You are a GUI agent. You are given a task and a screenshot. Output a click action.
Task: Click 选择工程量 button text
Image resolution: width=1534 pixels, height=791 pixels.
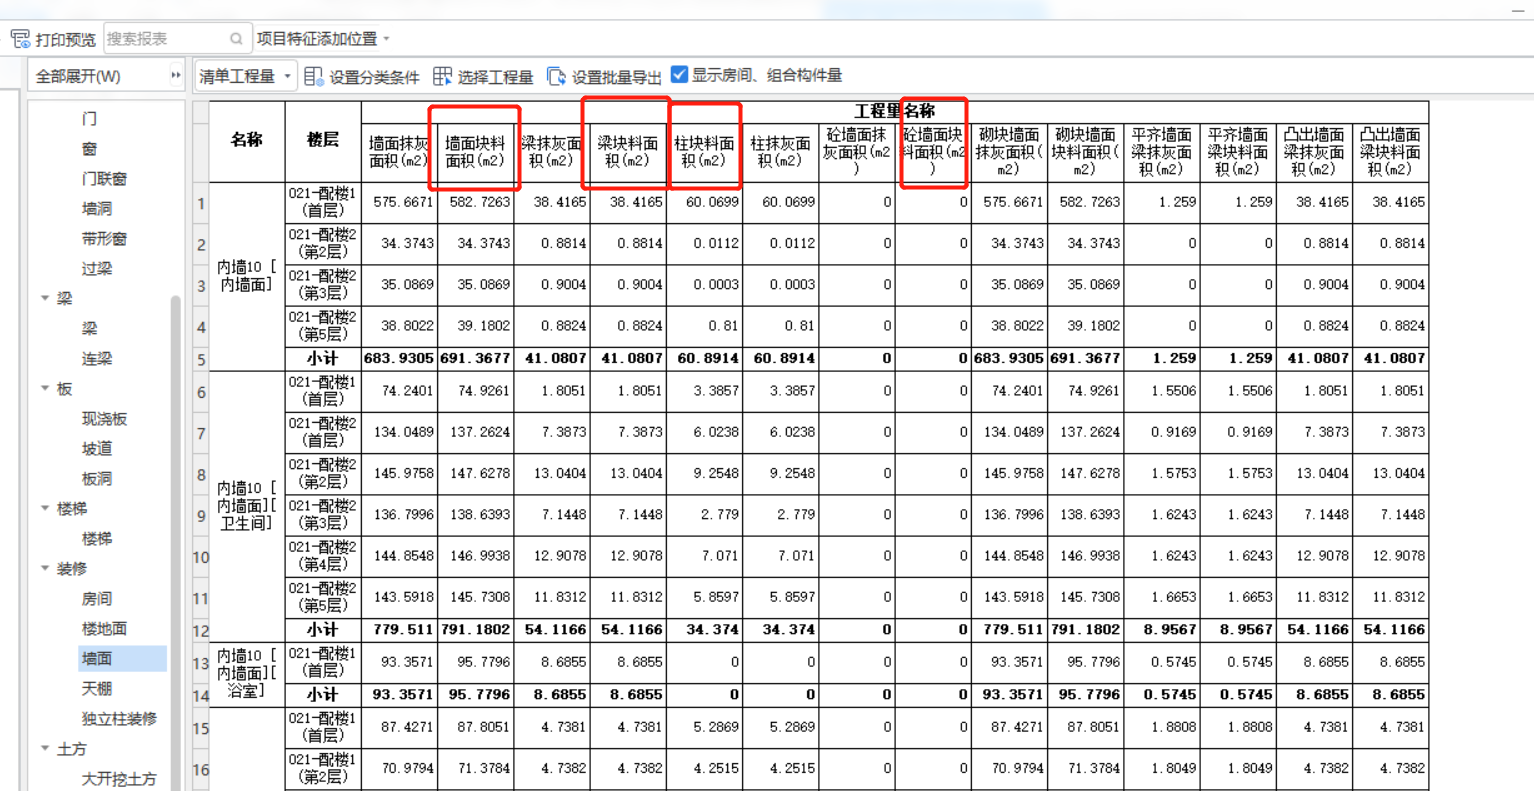(495, 77)
